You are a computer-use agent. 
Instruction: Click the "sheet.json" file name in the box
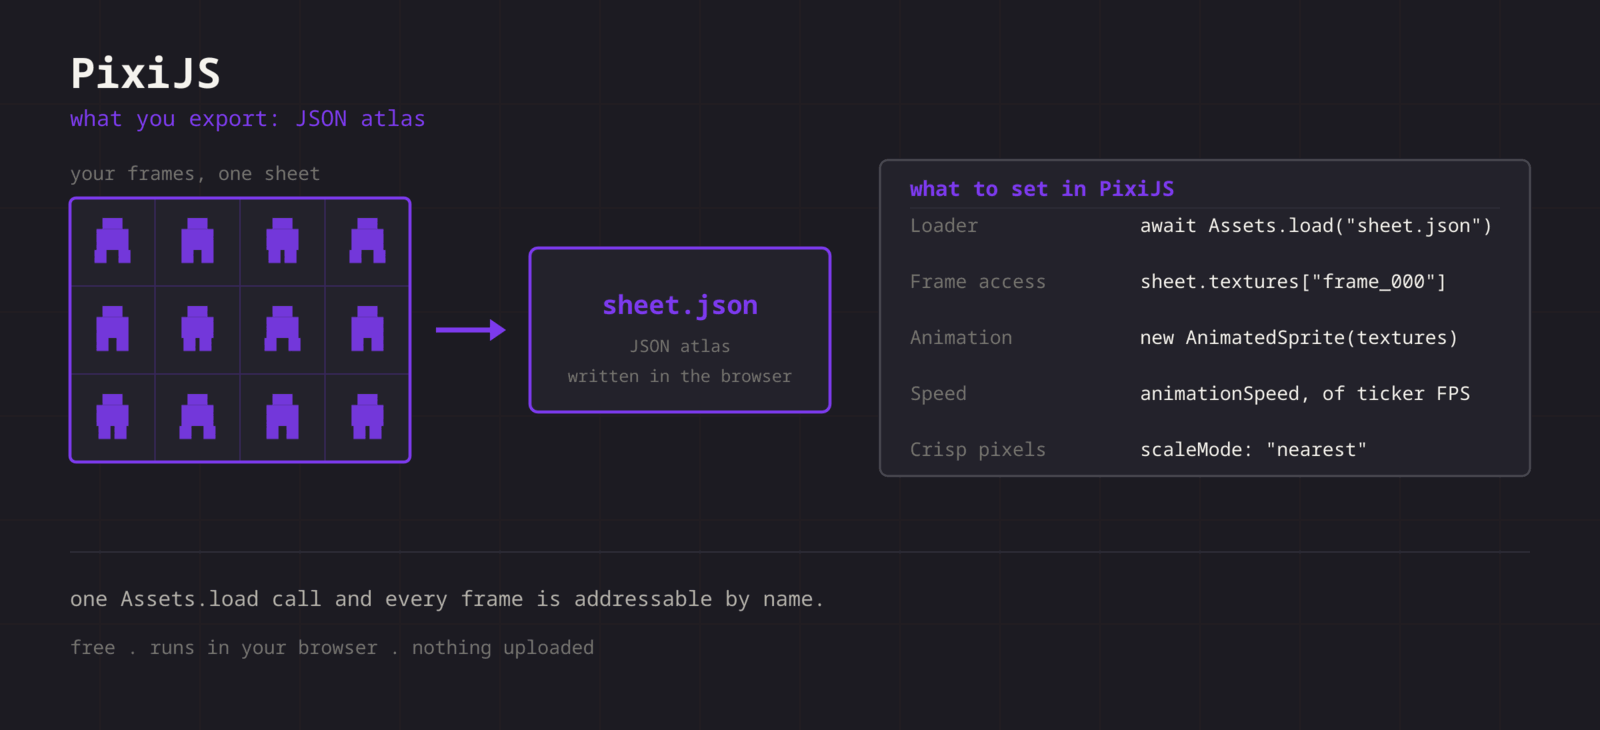click(x=680, y=305)
